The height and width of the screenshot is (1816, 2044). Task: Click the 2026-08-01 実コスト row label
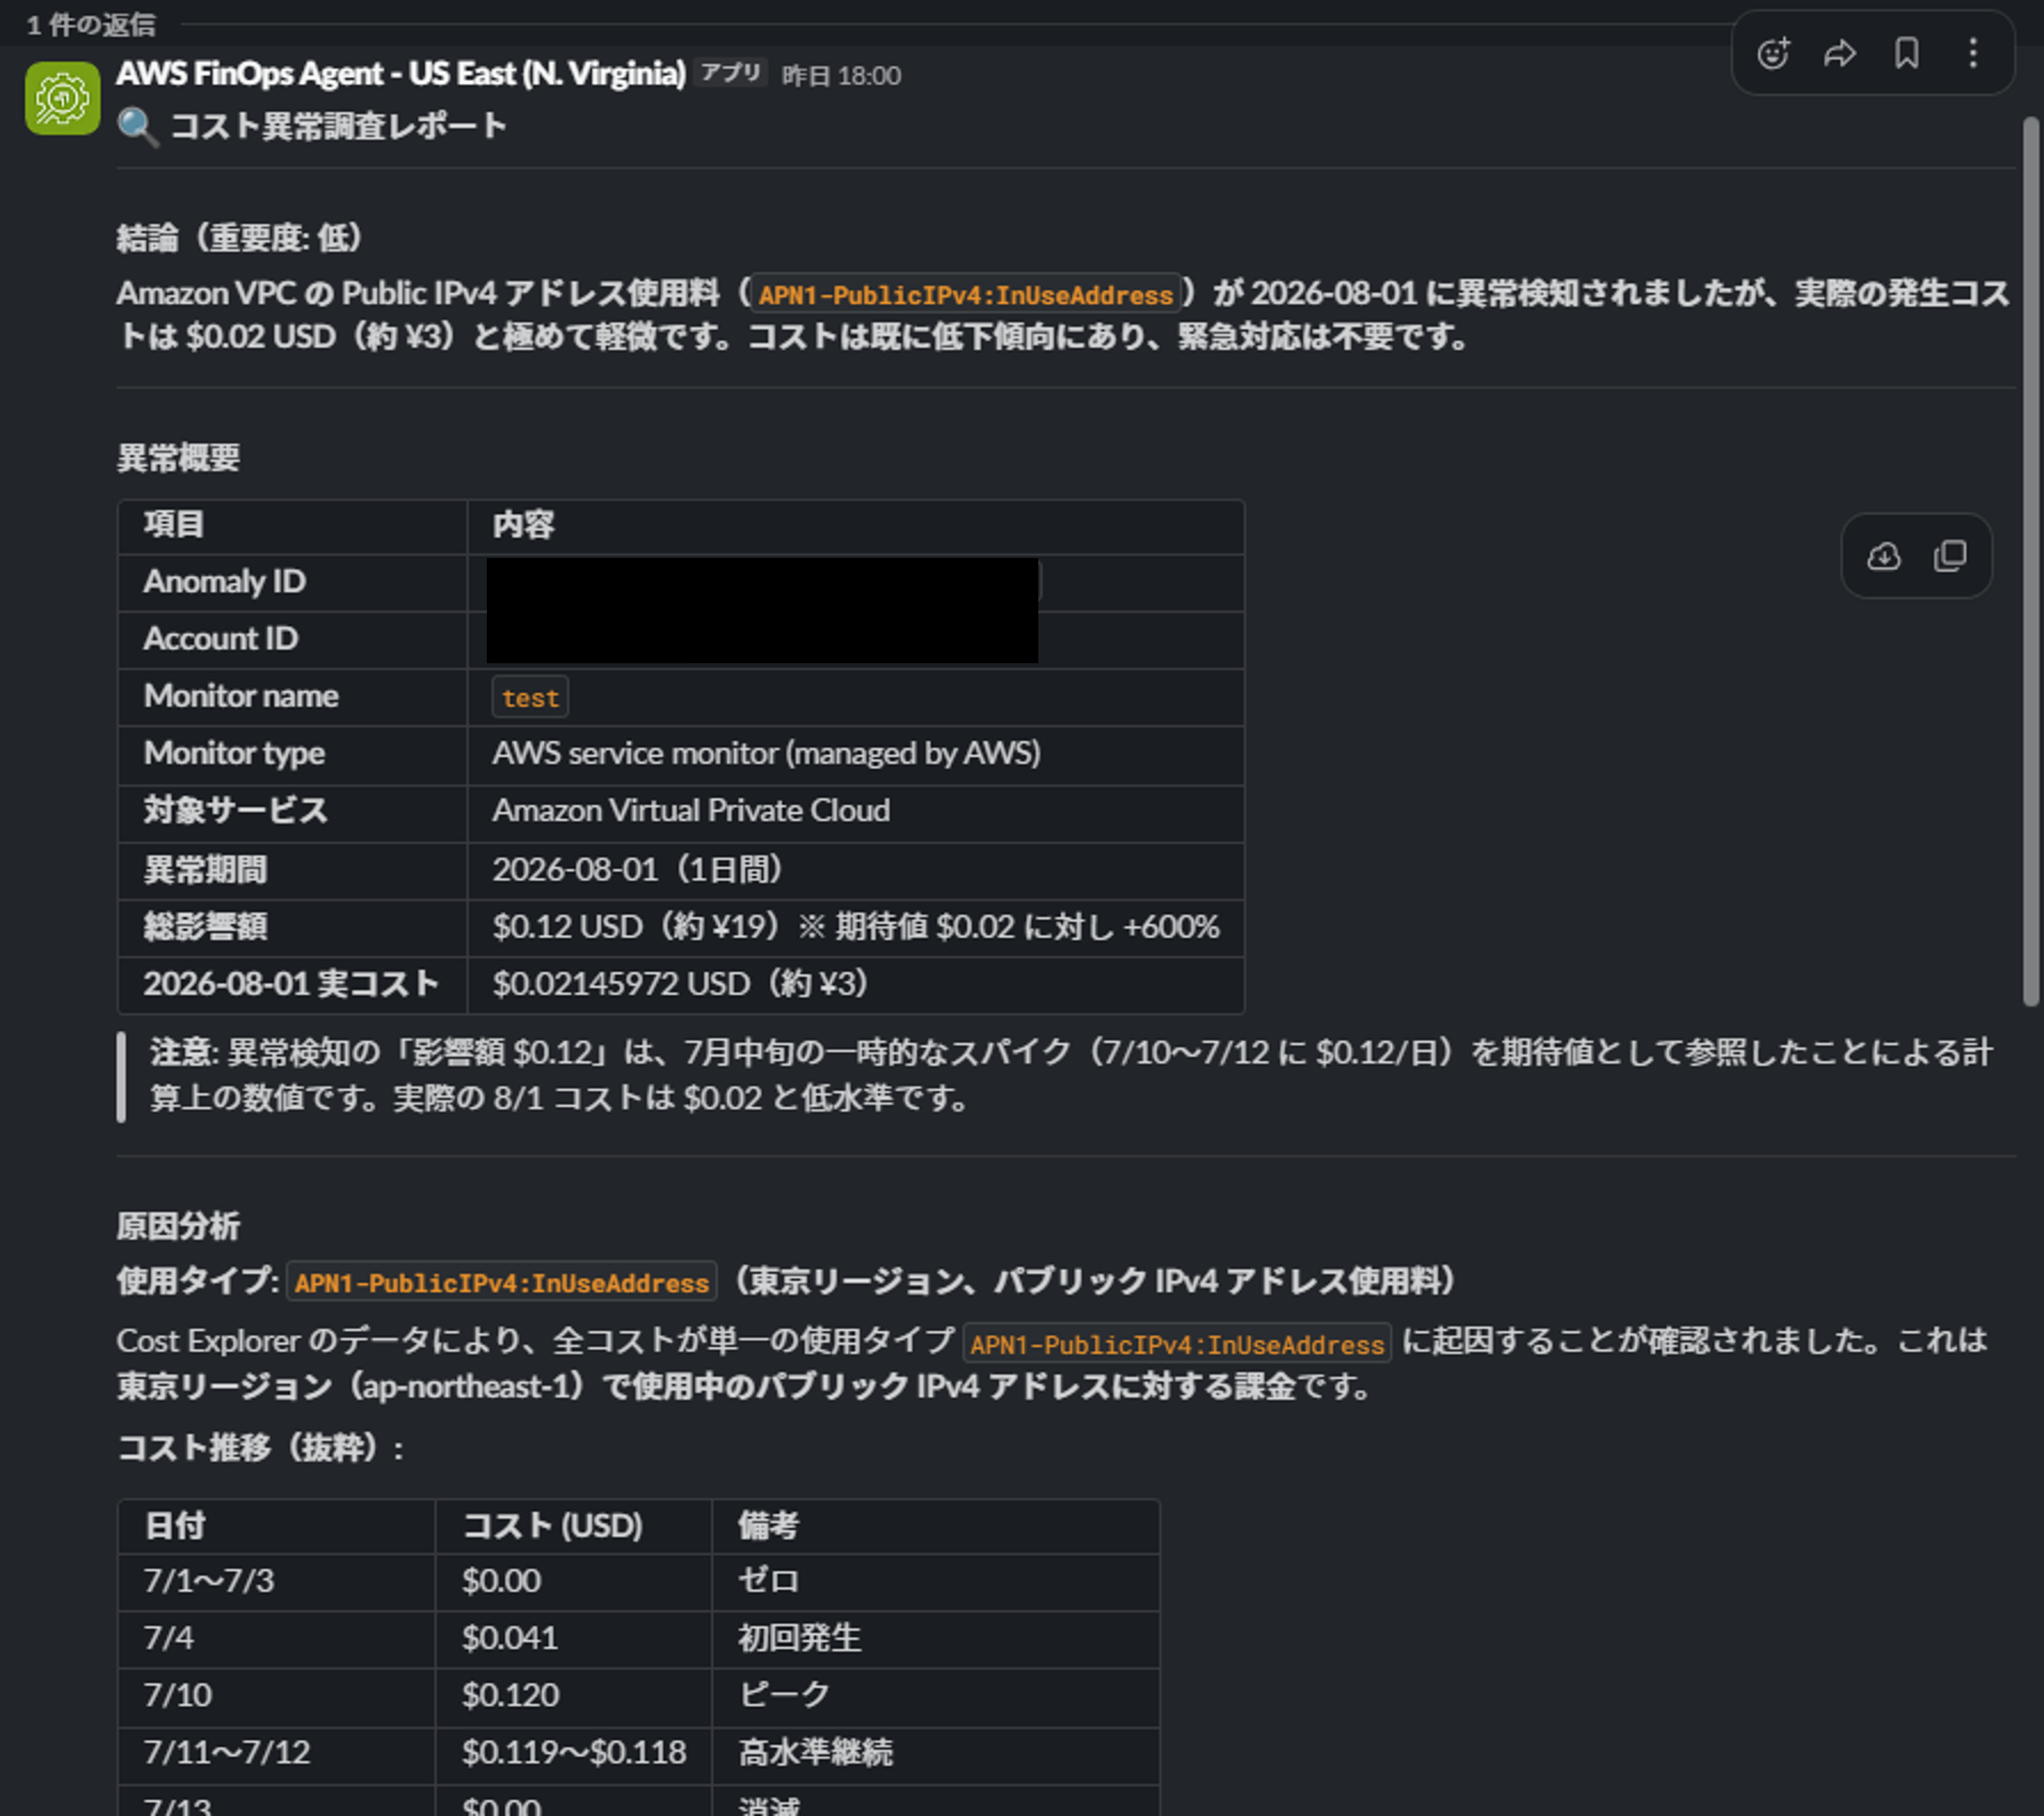click(x=291, y=984)
